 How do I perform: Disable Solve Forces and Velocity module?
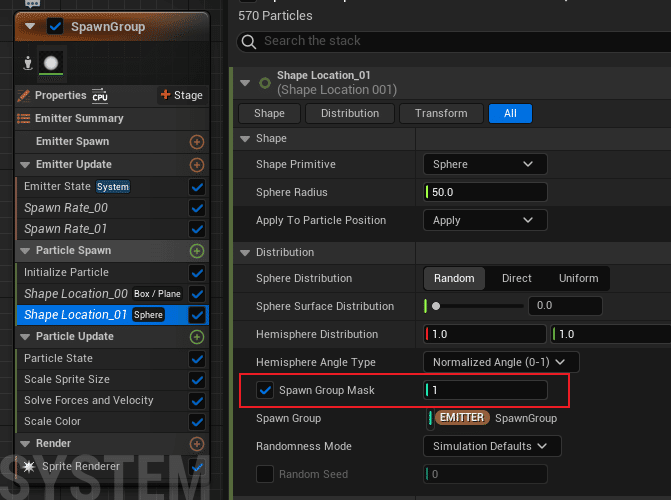197,401
